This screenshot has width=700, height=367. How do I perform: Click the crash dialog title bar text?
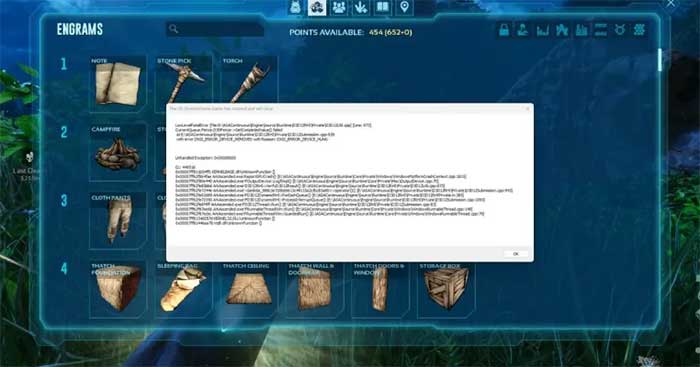pos(221,108)
